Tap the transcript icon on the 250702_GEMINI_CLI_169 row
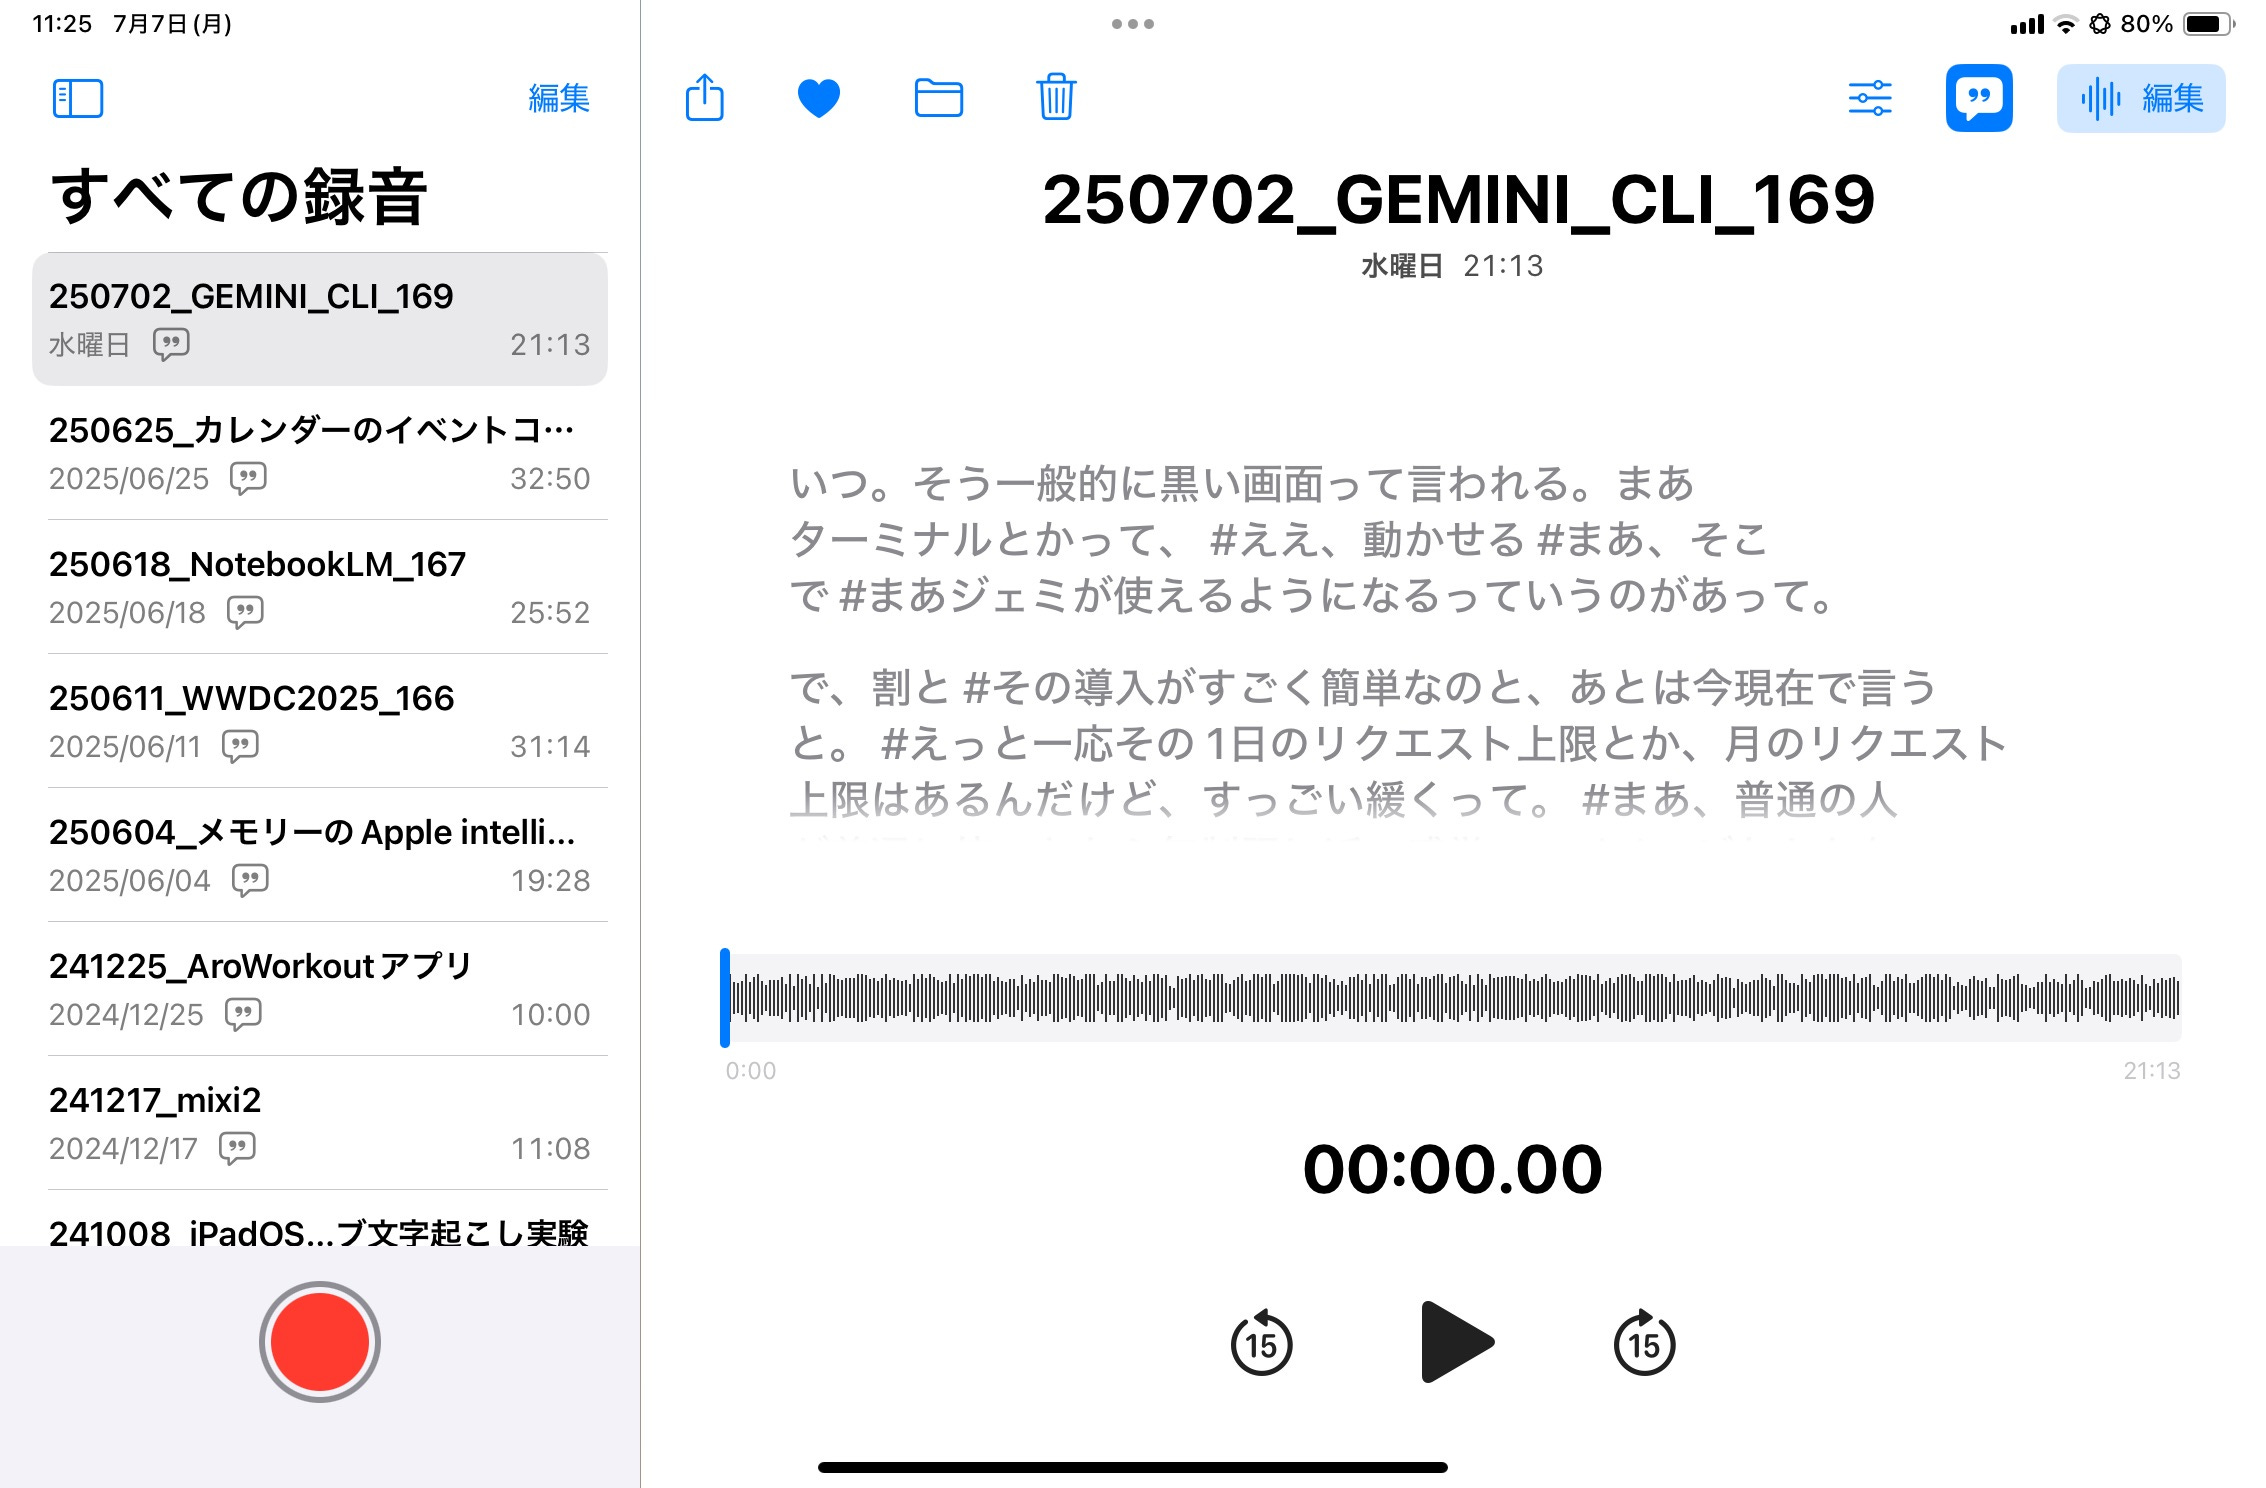 (x=171, y=344)
